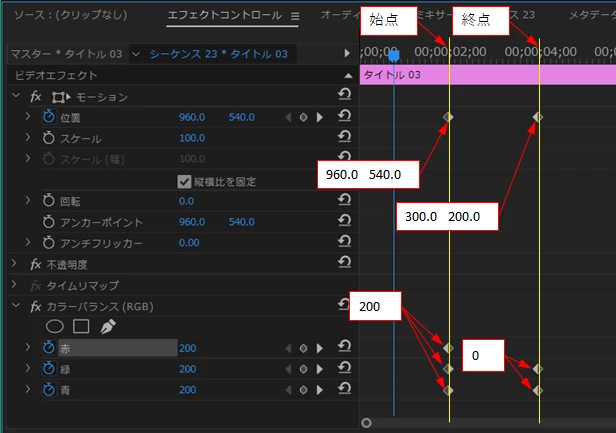Reset the 青 parameter

[344, 388]
